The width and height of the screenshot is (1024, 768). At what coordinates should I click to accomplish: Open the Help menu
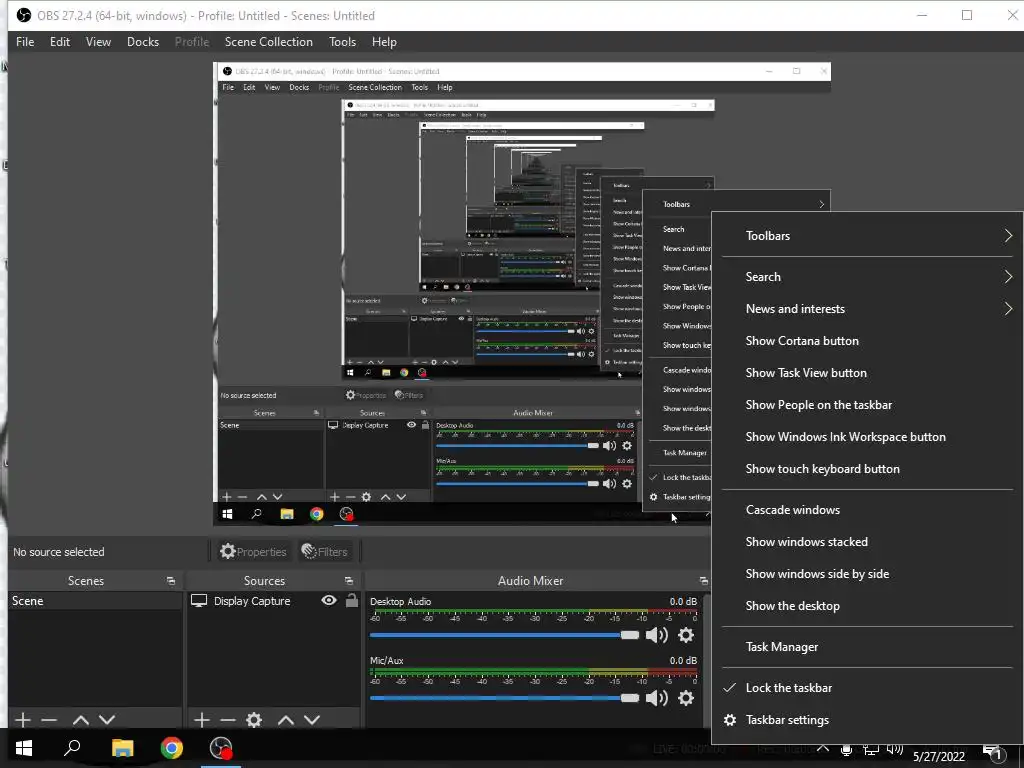pos(384,42)
